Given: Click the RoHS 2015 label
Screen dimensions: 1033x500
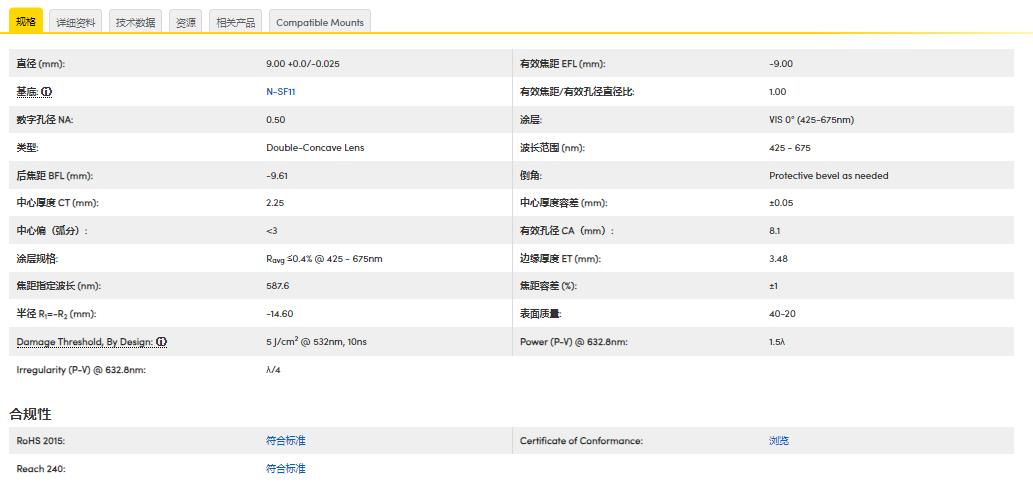Looking at the screenshot, I should click(x=40, y=441).
